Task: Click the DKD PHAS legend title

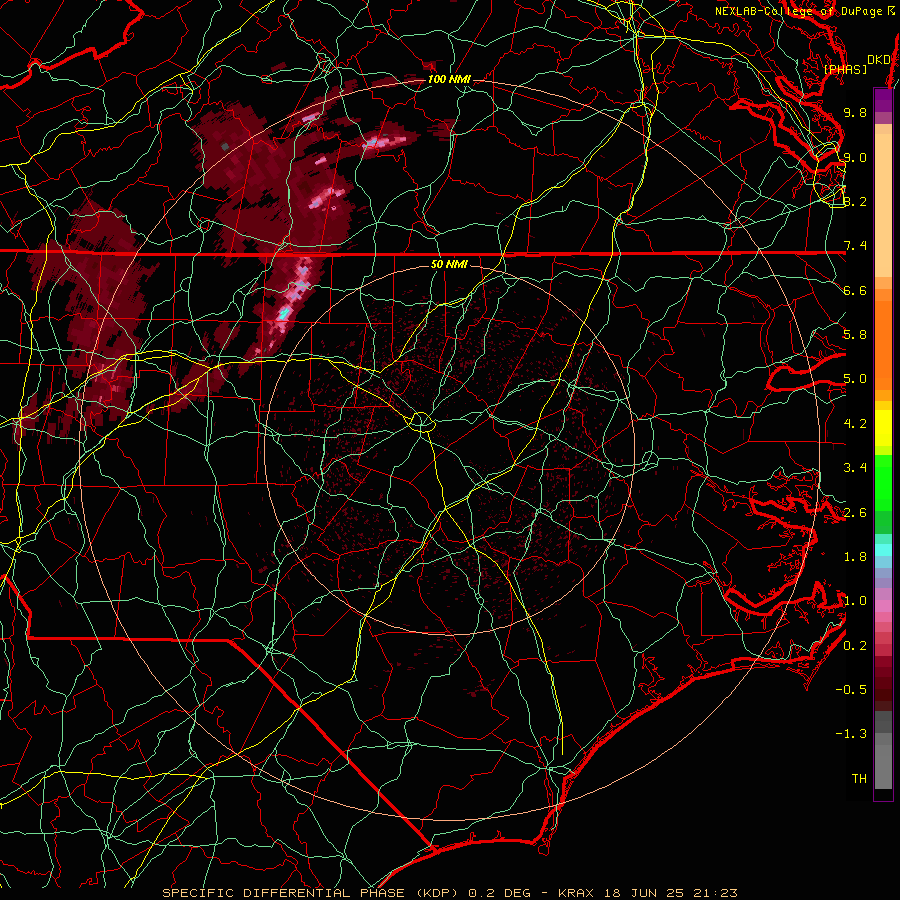Action: (857, 64)
